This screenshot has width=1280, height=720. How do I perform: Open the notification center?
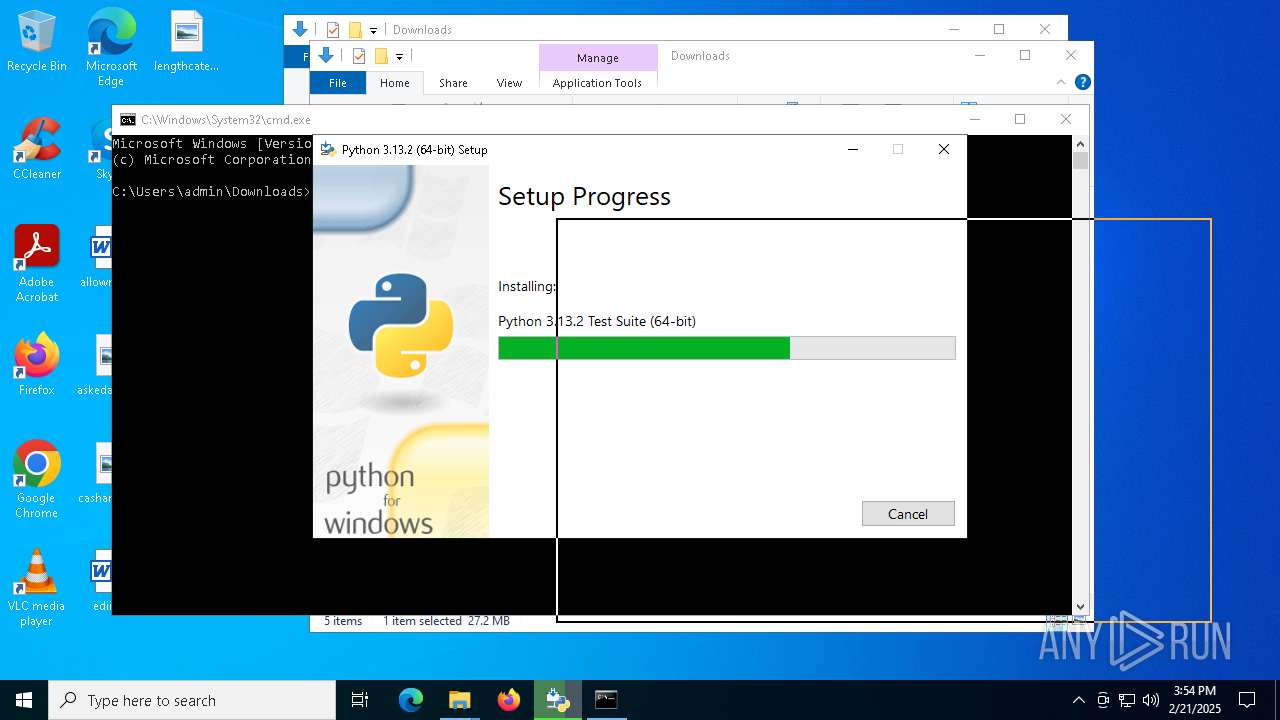(x=1247, y=700)
